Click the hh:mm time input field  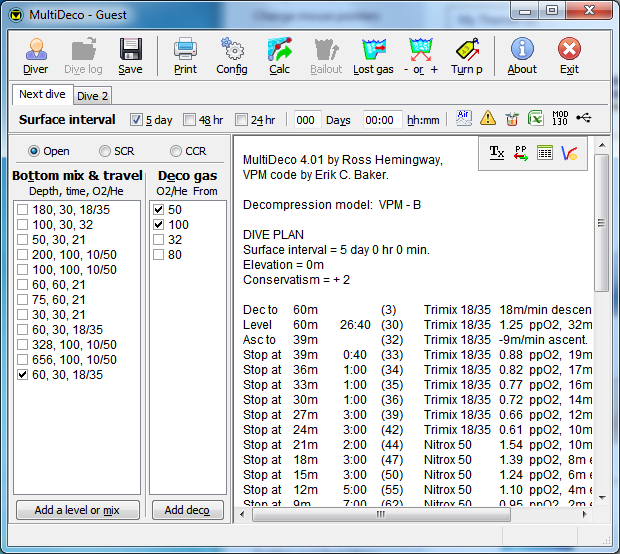382,120
